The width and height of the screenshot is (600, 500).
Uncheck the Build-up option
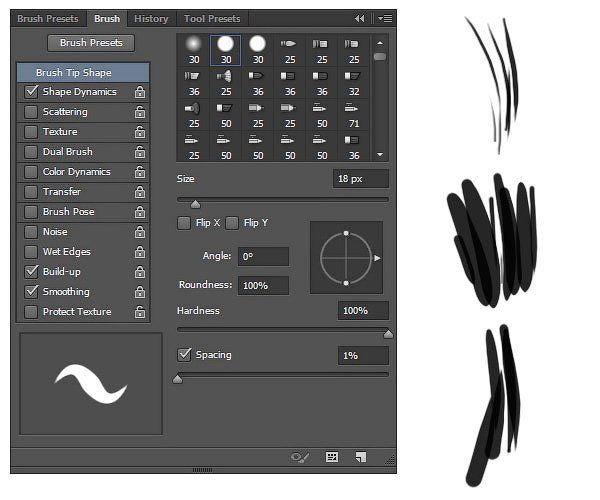[31, 272]
